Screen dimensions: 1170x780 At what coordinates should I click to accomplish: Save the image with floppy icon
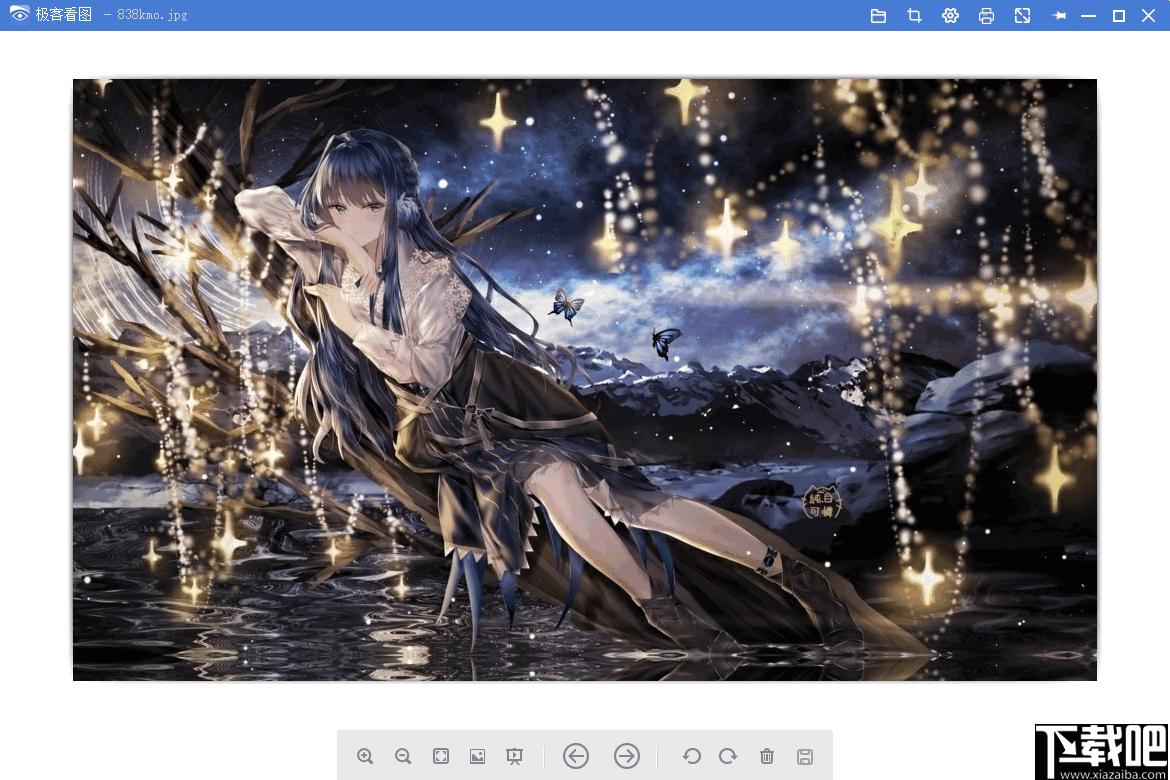(x=804, y=756)
